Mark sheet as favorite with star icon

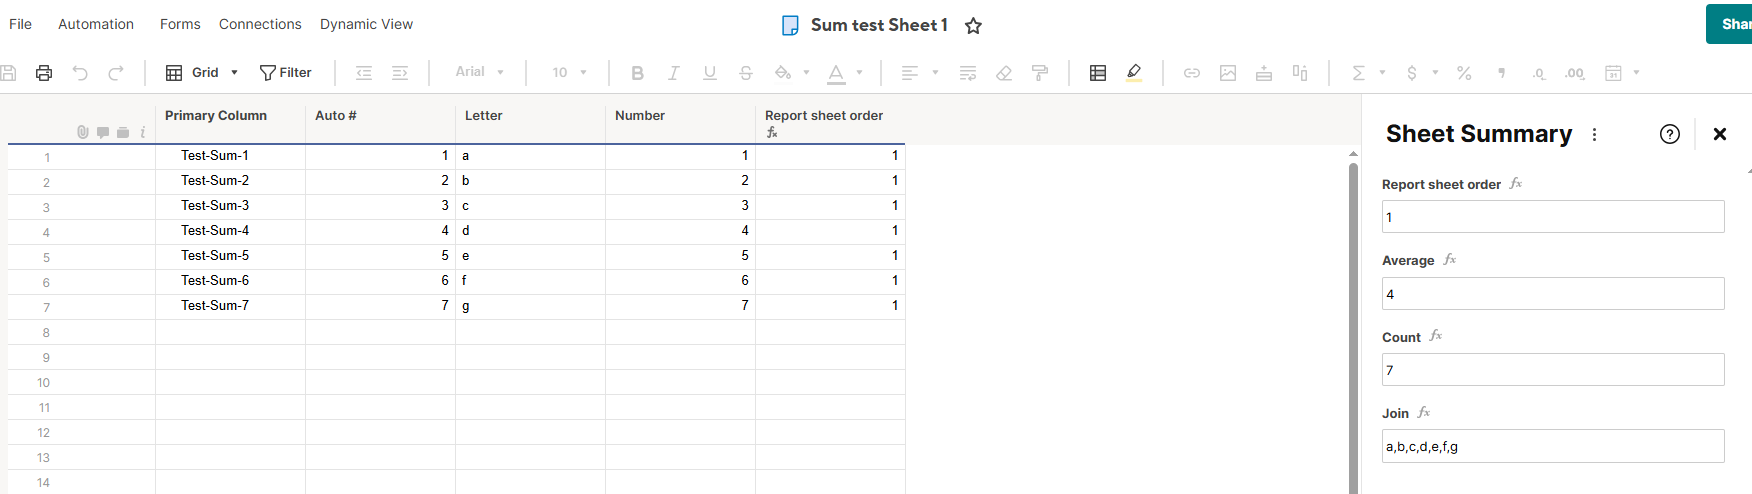(x=973, y=26)
